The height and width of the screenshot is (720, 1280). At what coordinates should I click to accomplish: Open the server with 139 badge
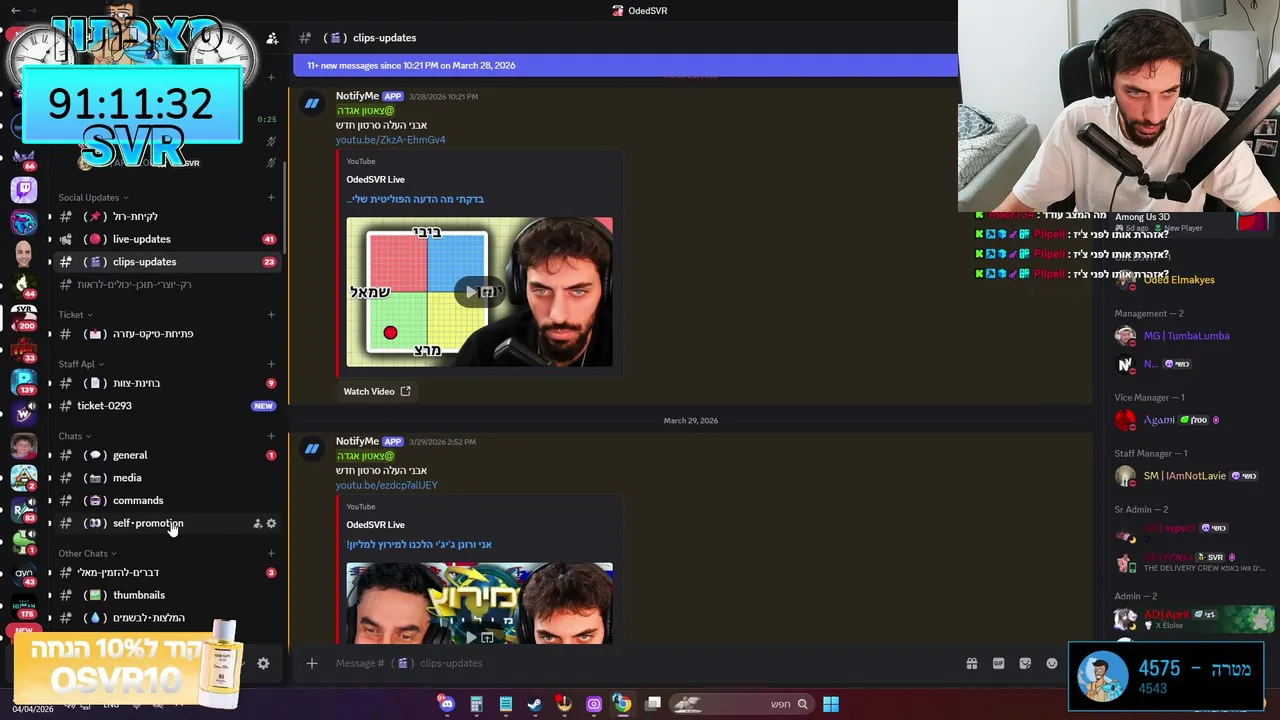pyautogui.click(x=24, y=381)
